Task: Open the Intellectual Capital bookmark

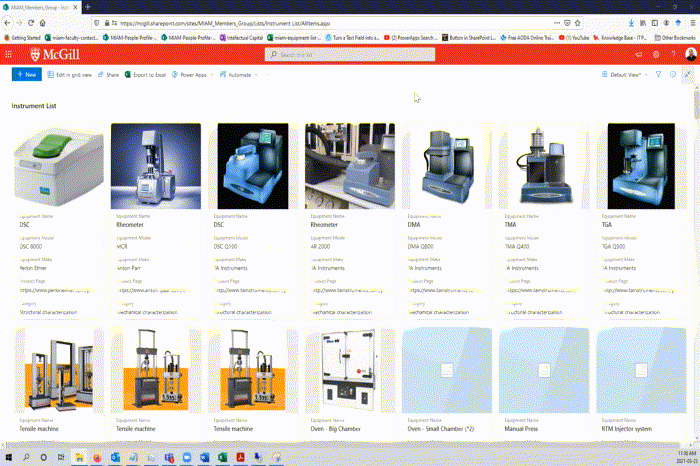Action: coord(242,38)
